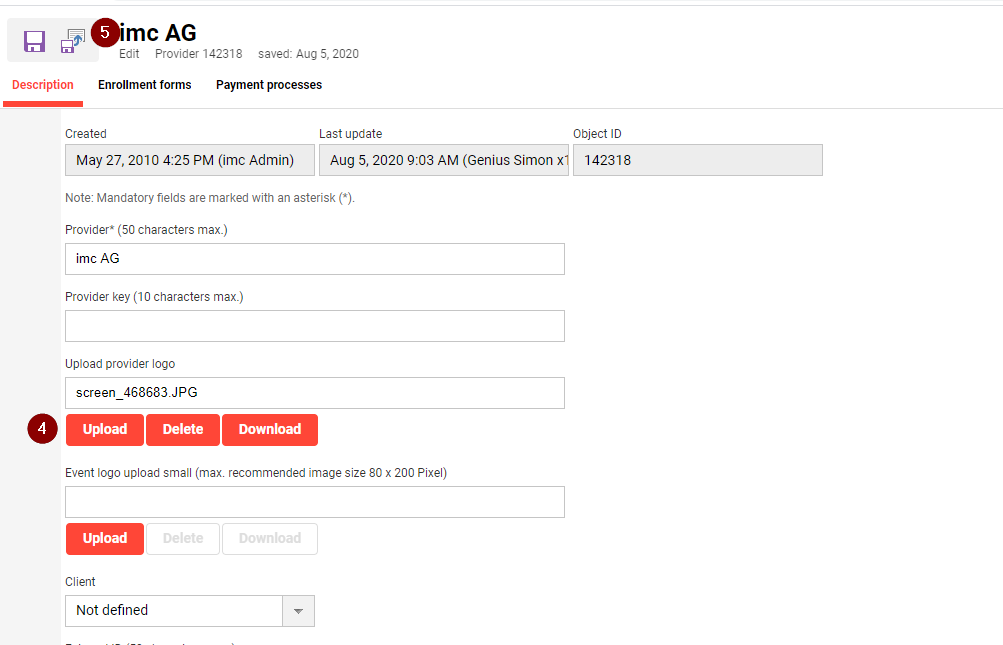This screenshot has height=645, width=1003.
Task: Click the Save and close icon
Action: [73, 41]
